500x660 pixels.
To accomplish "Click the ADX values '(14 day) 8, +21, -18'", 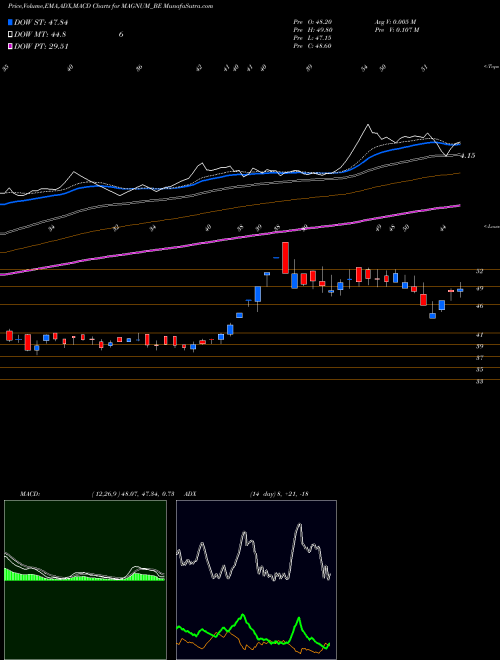I will click(x=279, y=494).
